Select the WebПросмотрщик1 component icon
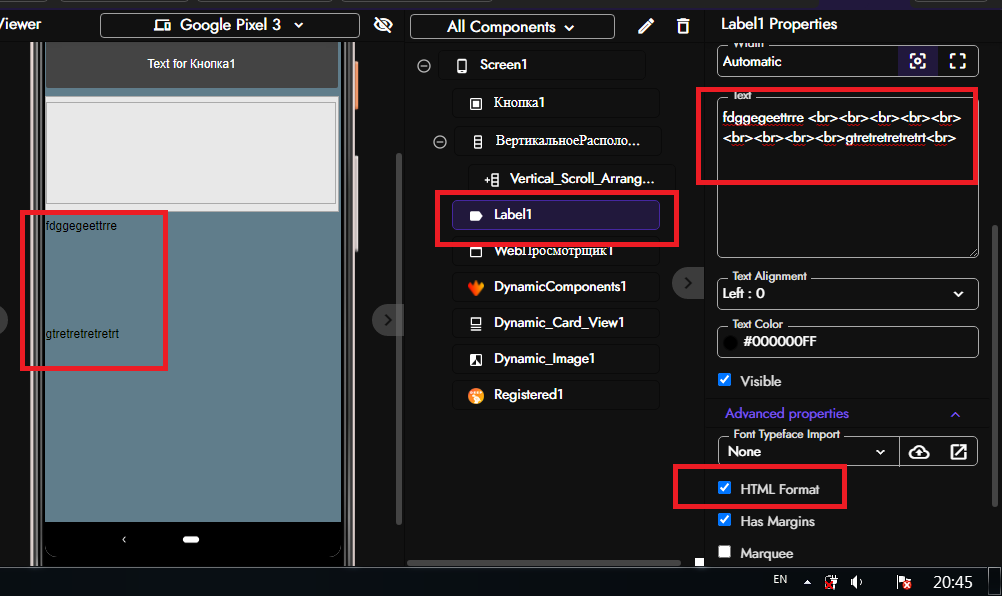The width and height of the screenshot is (1002, 596). 476,252
